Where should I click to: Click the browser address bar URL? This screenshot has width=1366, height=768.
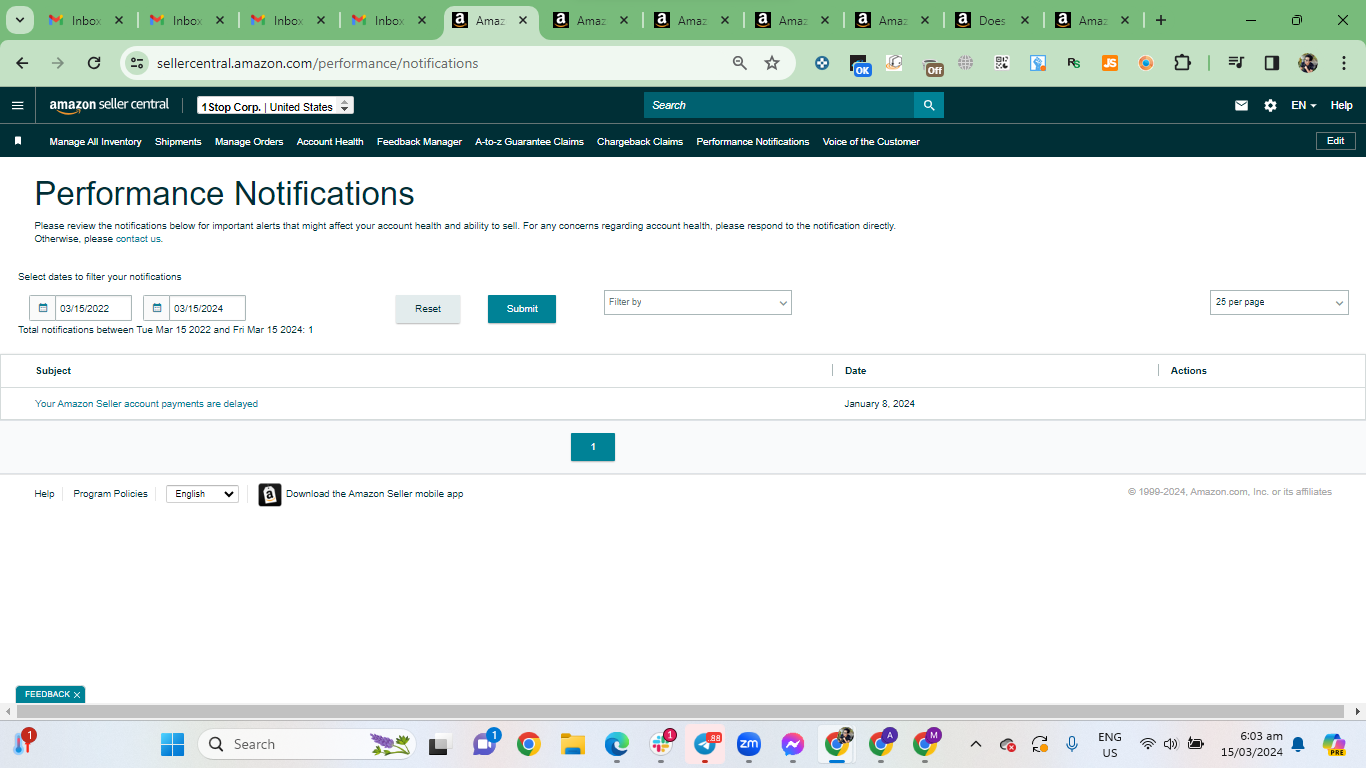click(x=318, y=63)
